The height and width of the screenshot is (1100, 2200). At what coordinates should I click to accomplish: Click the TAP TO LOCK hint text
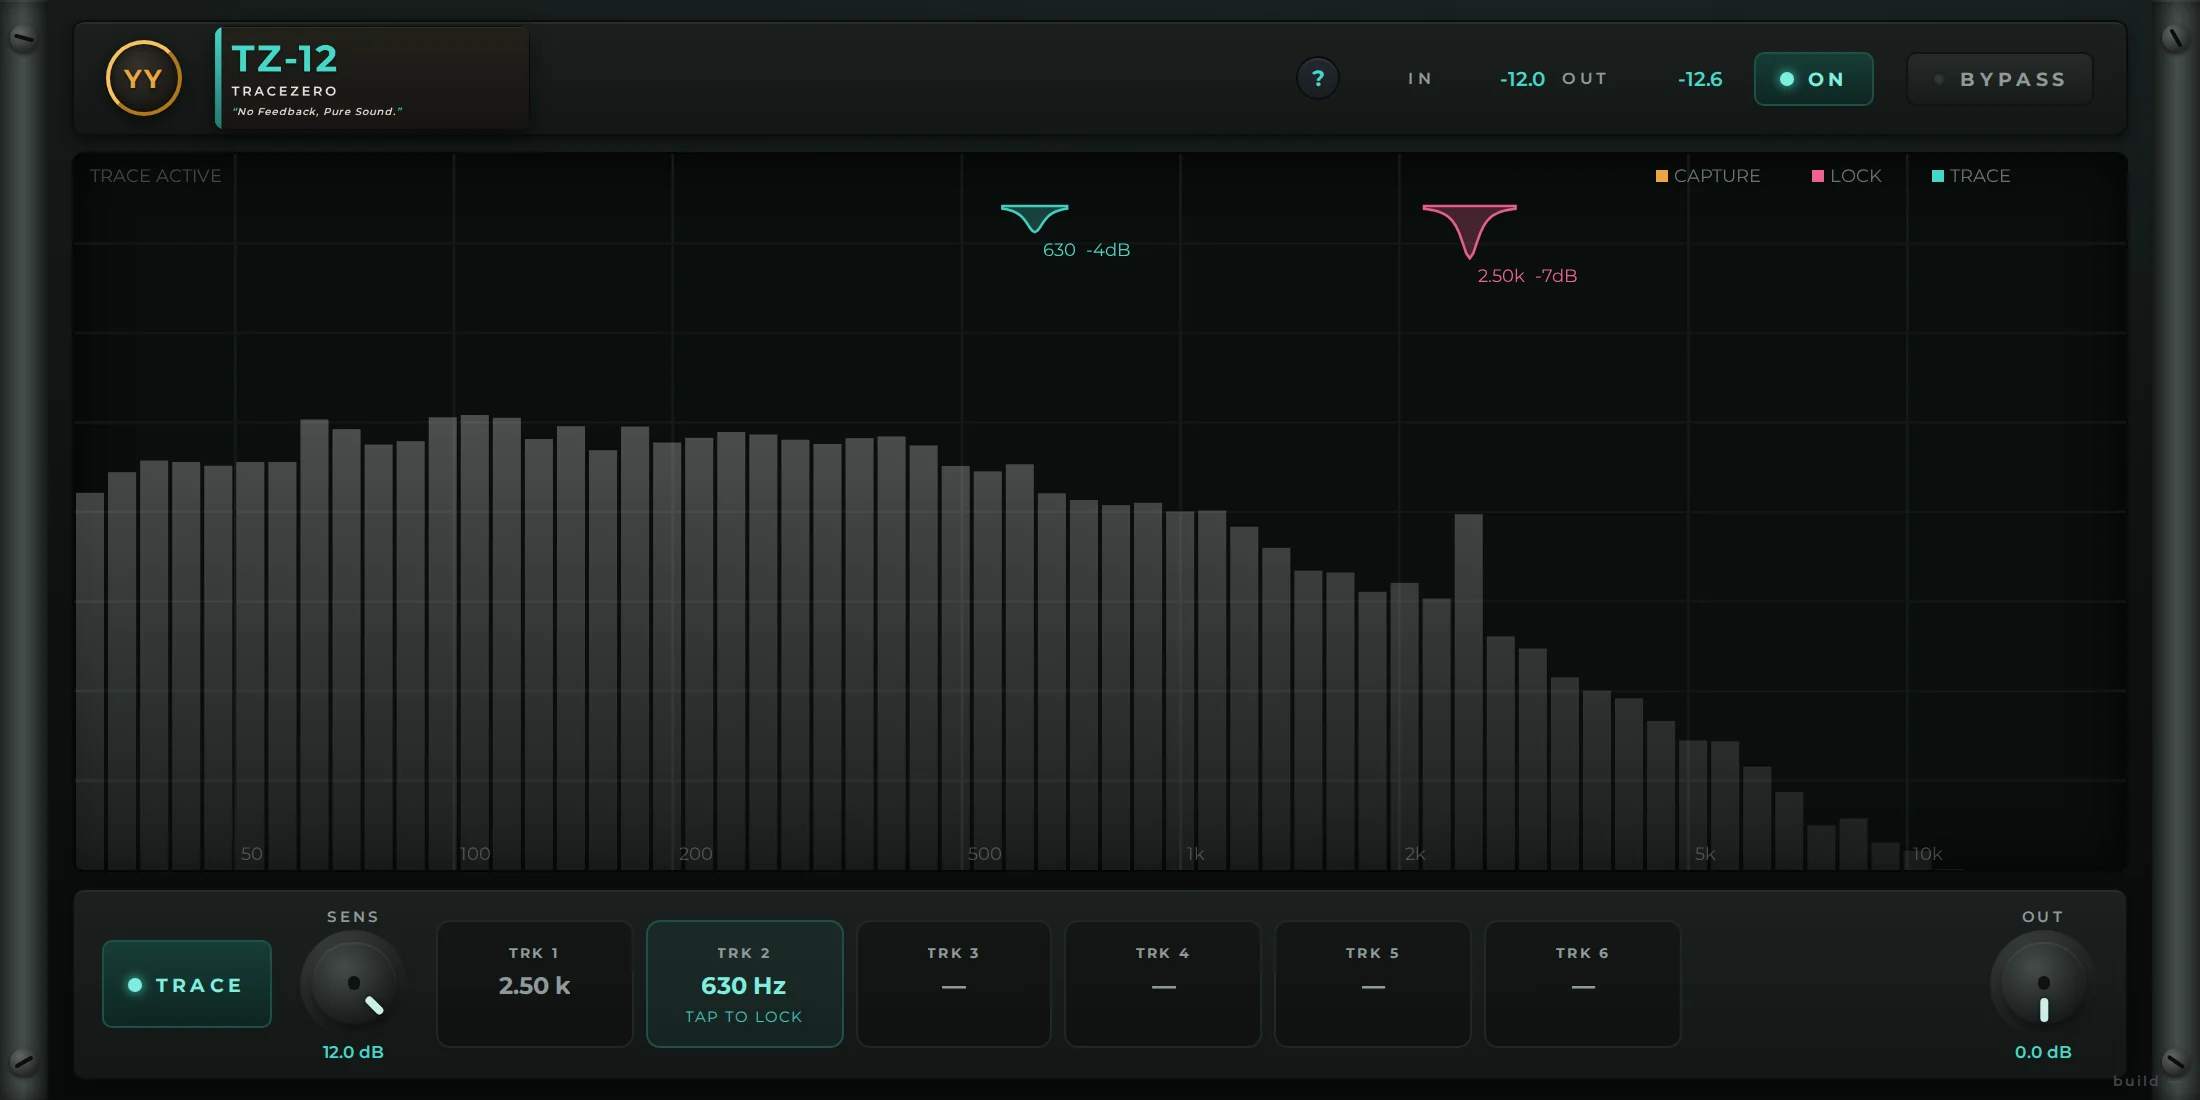744,1017
